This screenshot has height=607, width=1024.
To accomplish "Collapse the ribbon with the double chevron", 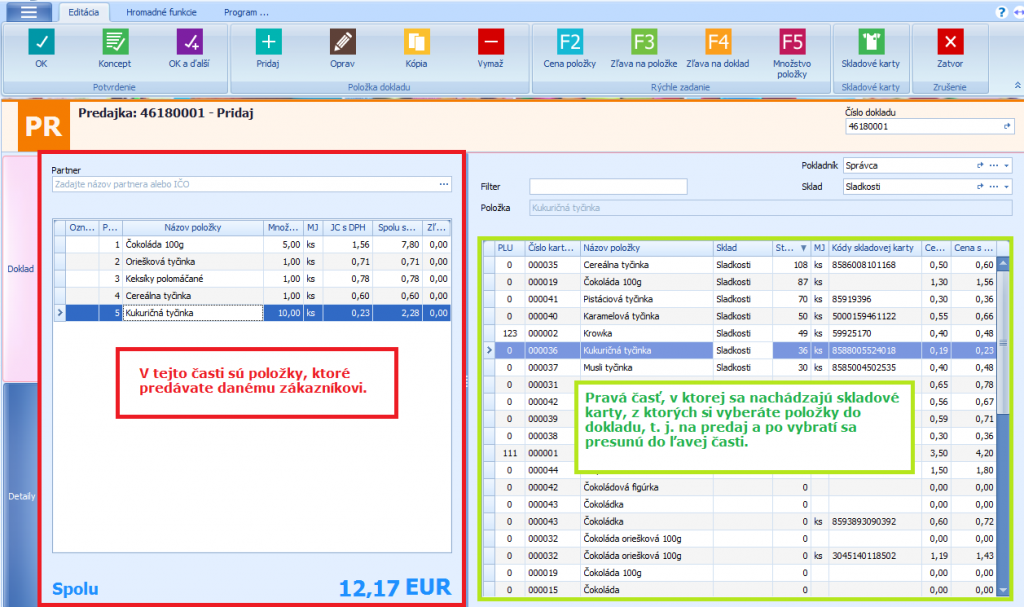I will [1017, 86].
